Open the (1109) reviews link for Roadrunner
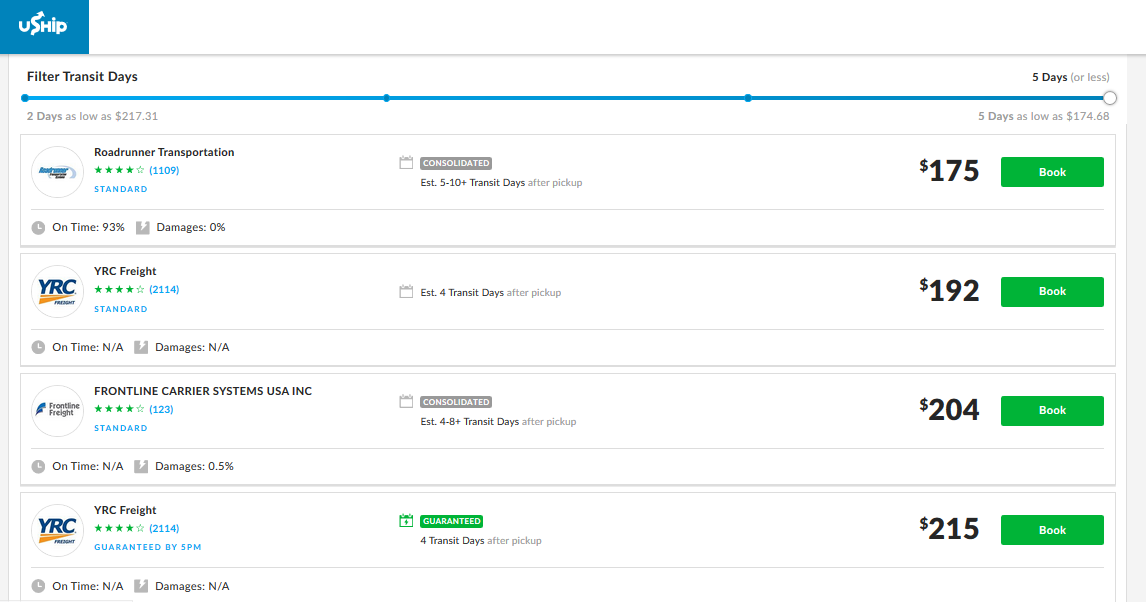 coord(164,170)
